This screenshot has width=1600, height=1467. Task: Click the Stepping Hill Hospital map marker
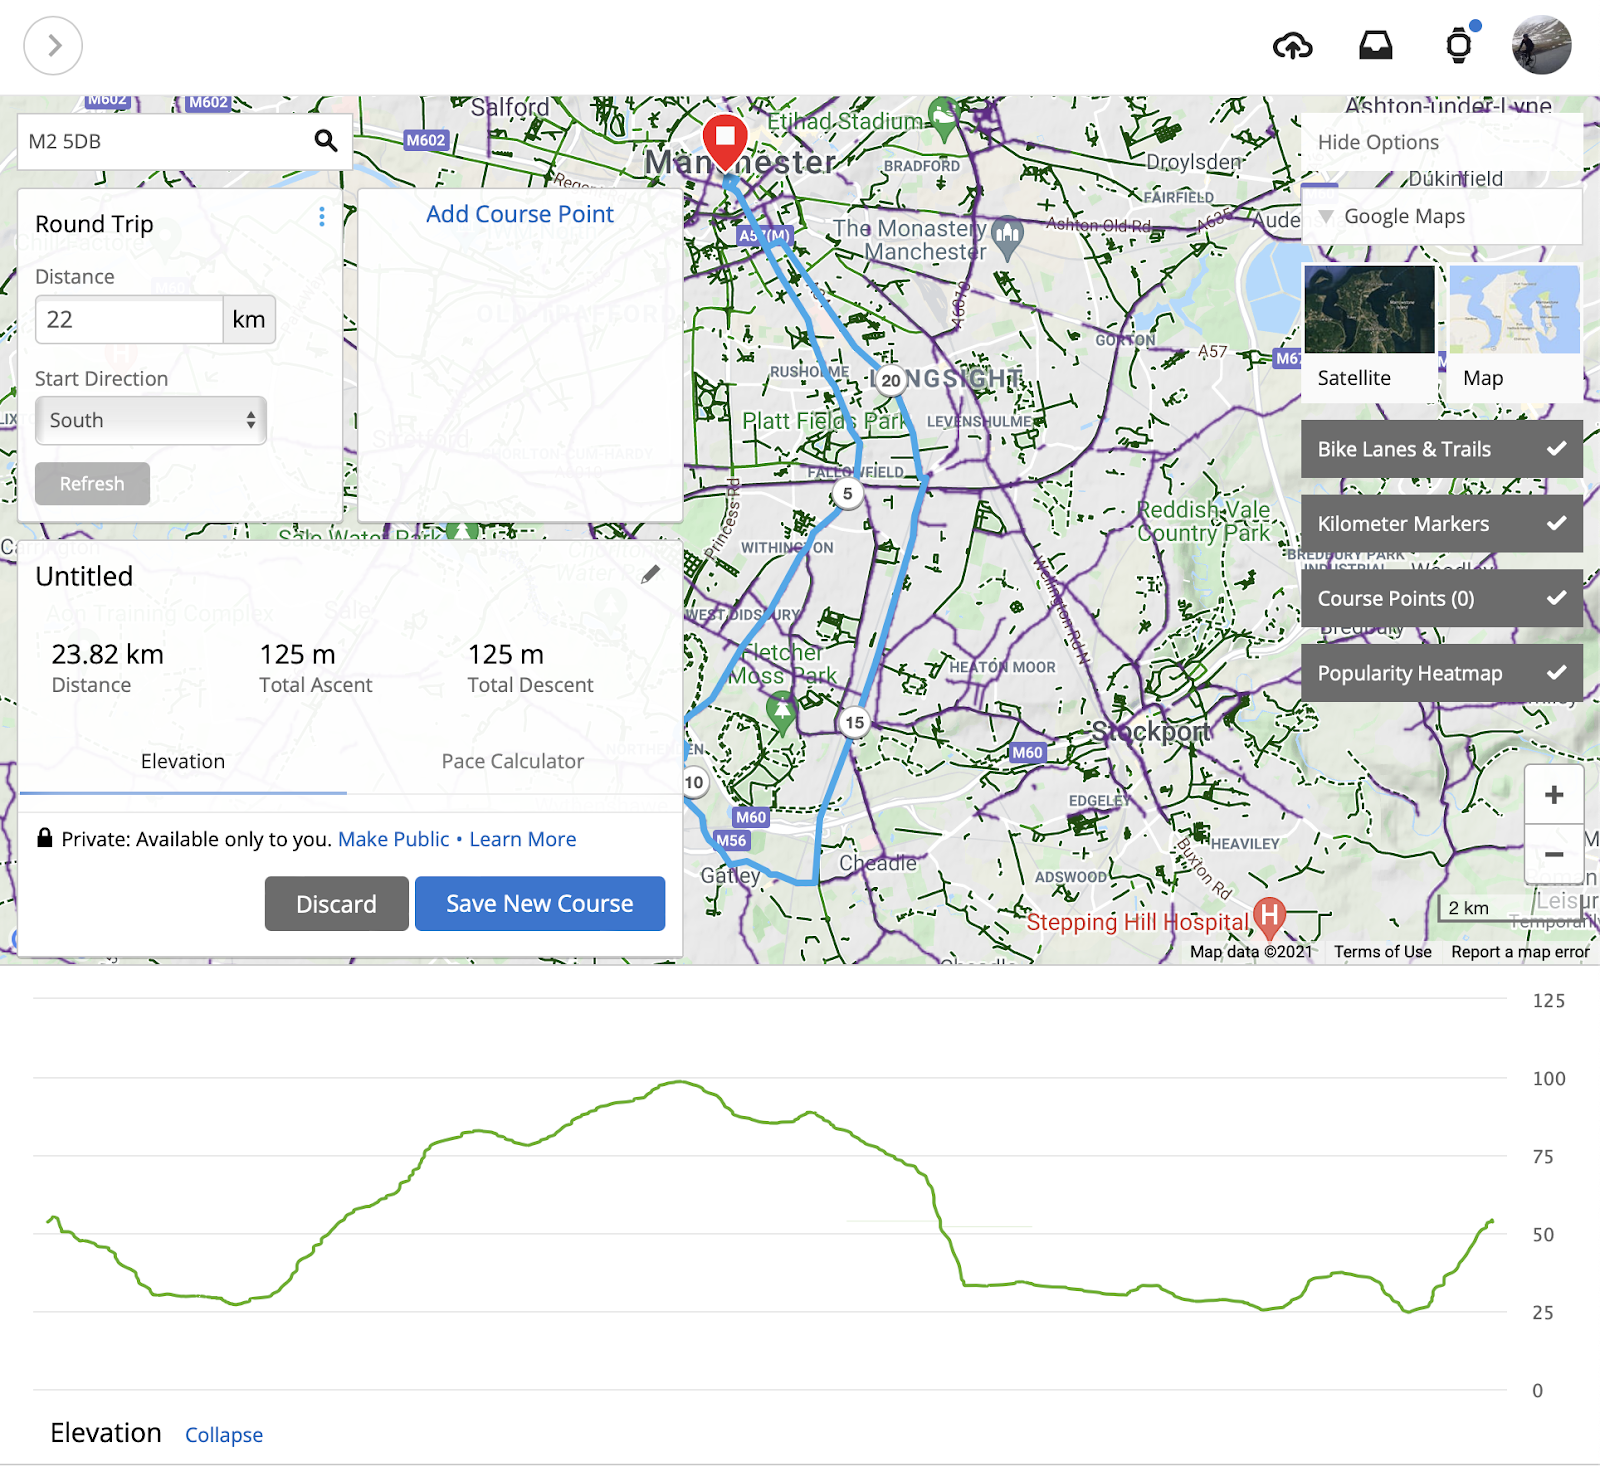1268,916
